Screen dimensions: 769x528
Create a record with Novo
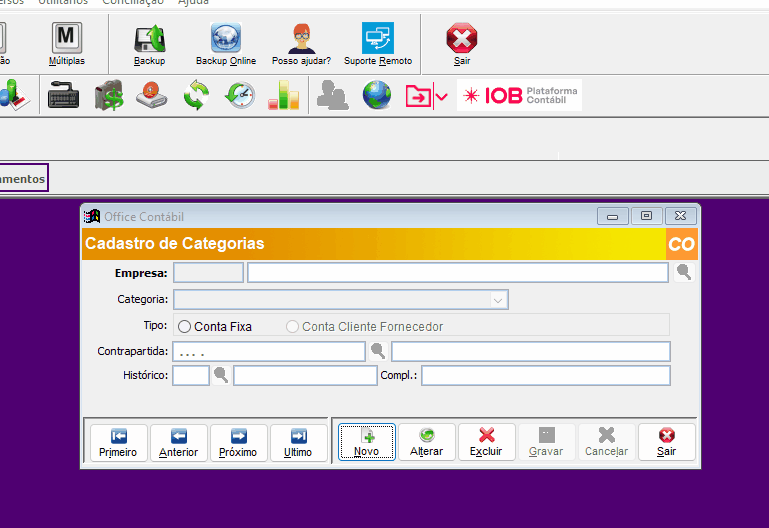[366, 442]
